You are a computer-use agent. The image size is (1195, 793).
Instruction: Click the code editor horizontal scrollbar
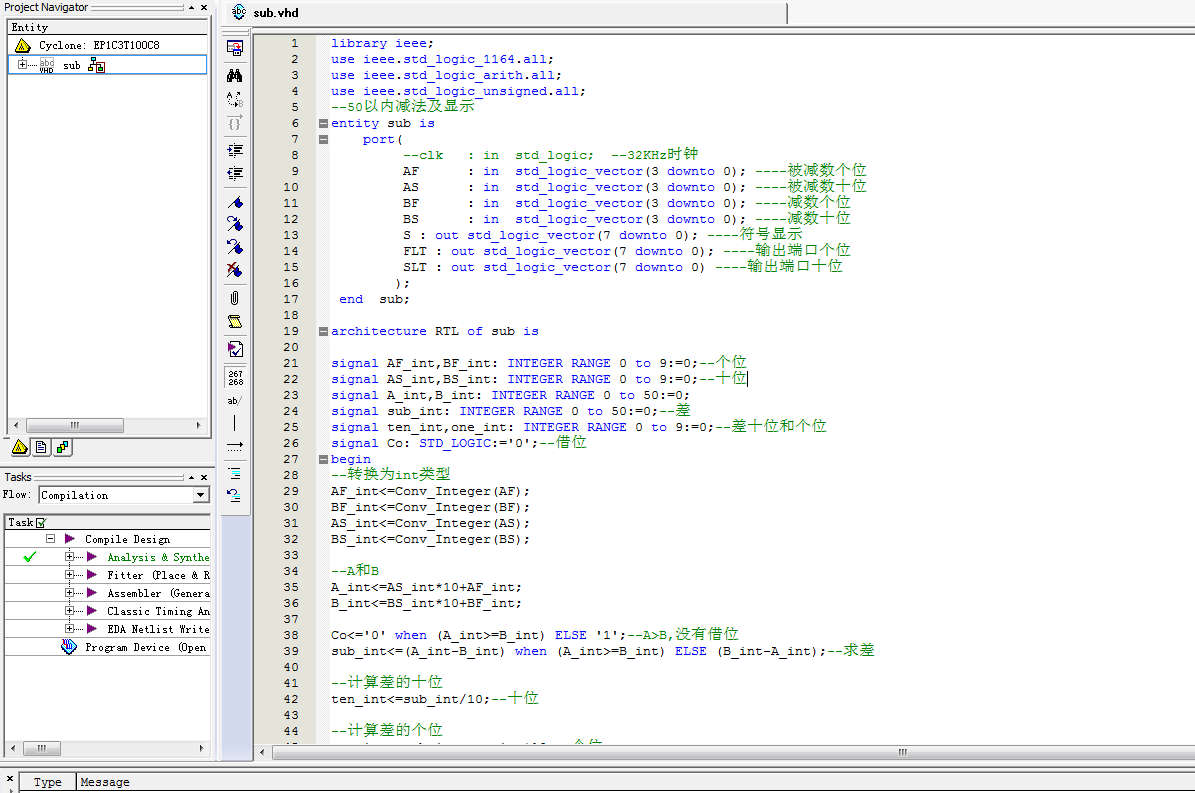[902, 752]
